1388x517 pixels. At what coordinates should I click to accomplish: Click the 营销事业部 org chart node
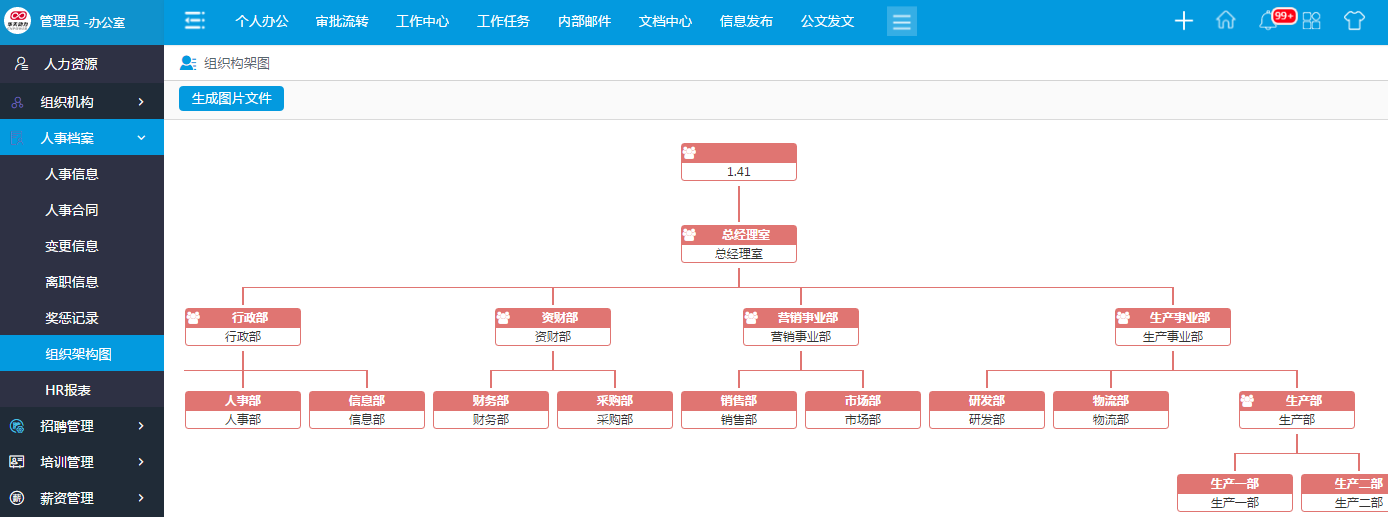(x=800, y=327)
